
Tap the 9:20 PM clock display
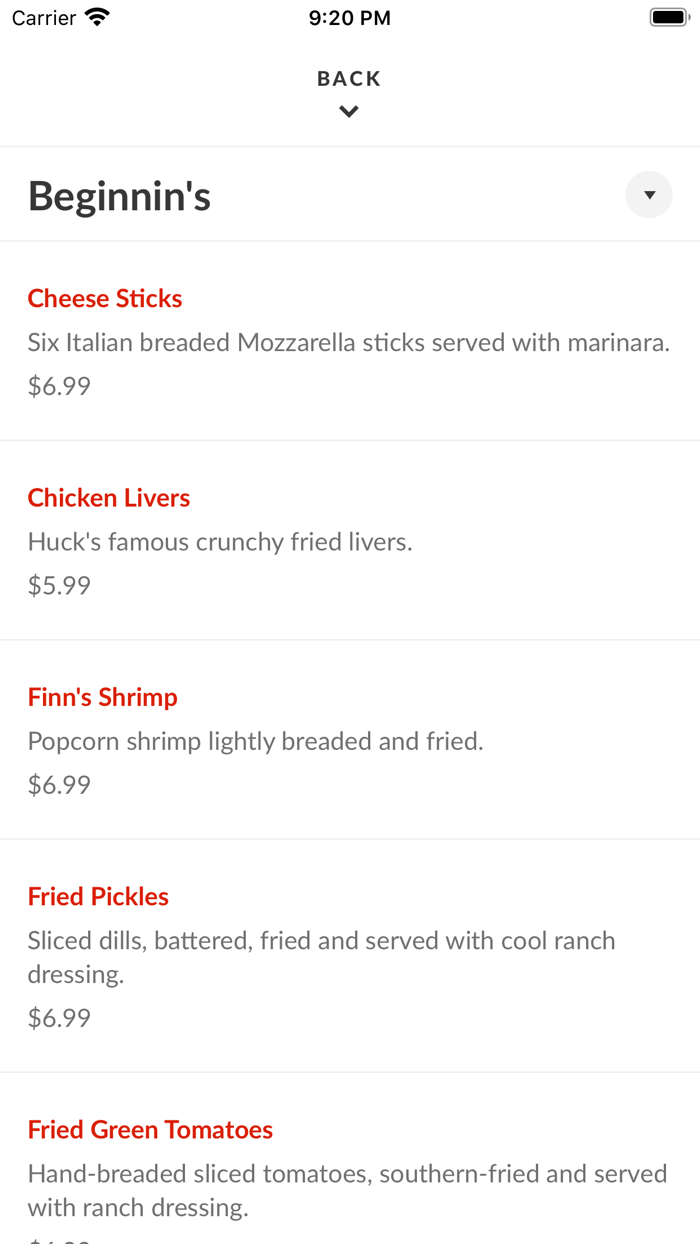click(x=349, y=17)
